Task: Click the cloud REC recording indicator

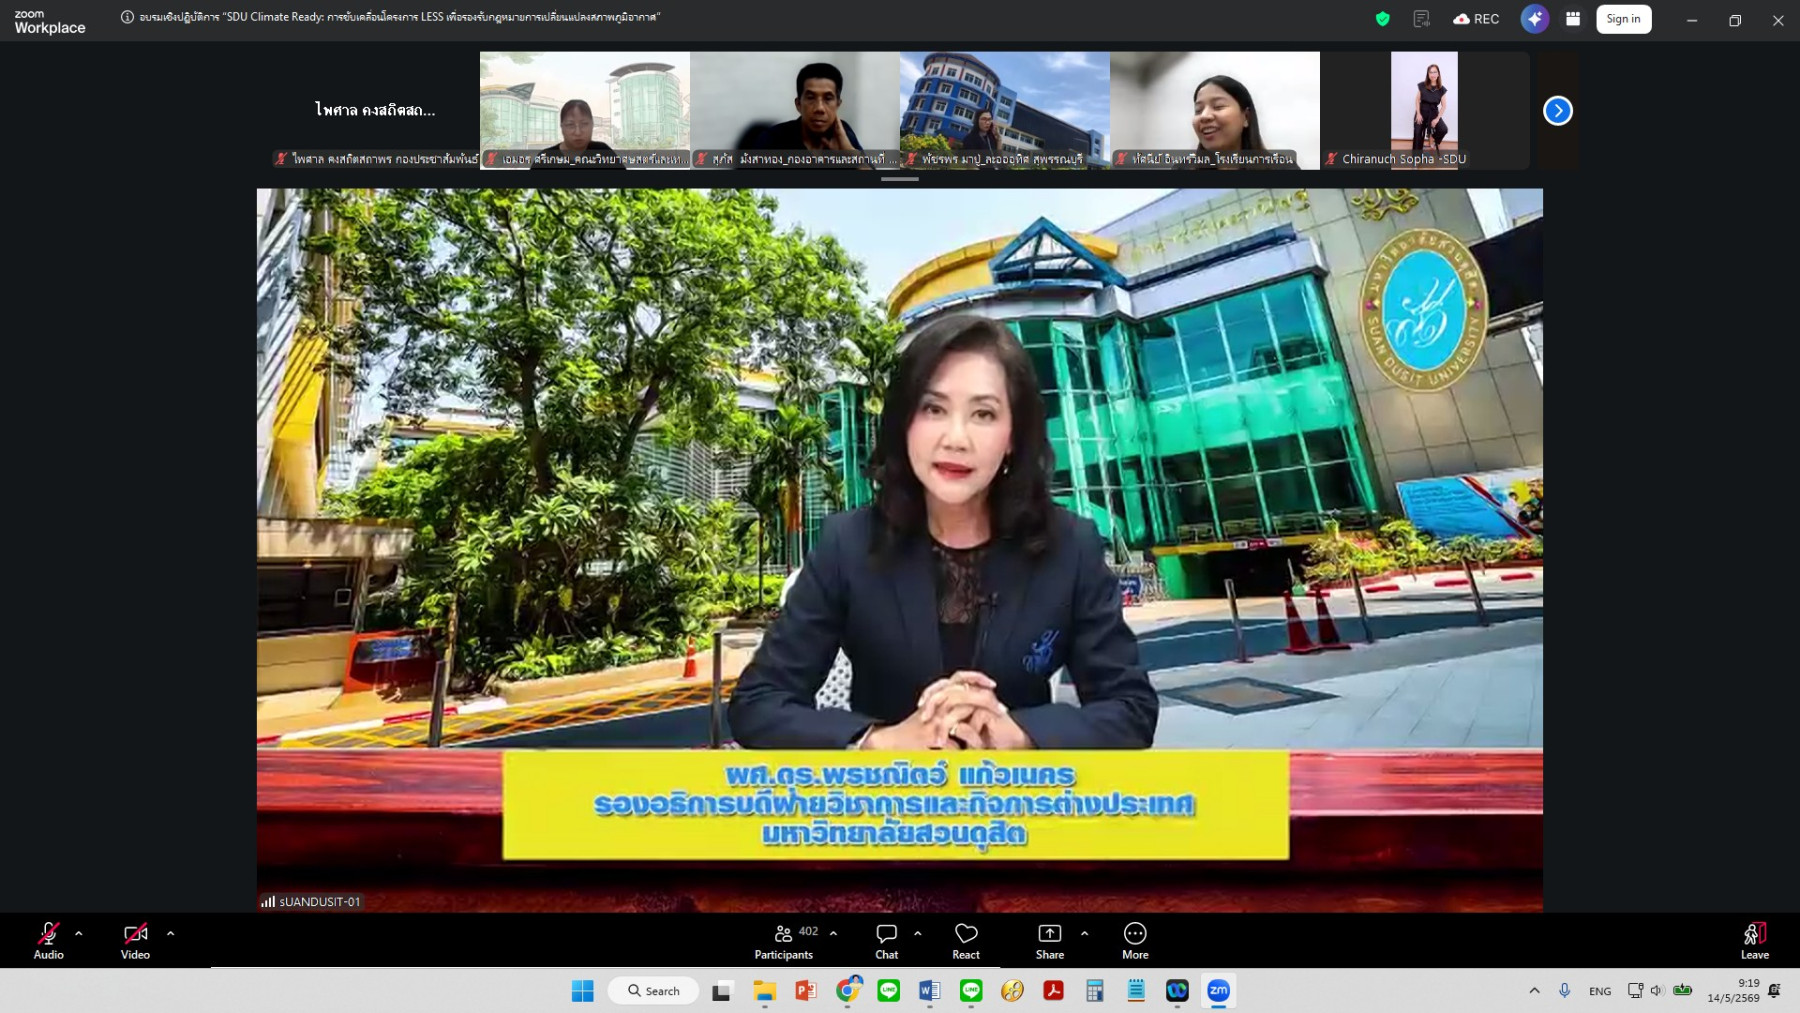Action: pyautogui.click(x=1476, y=19)
